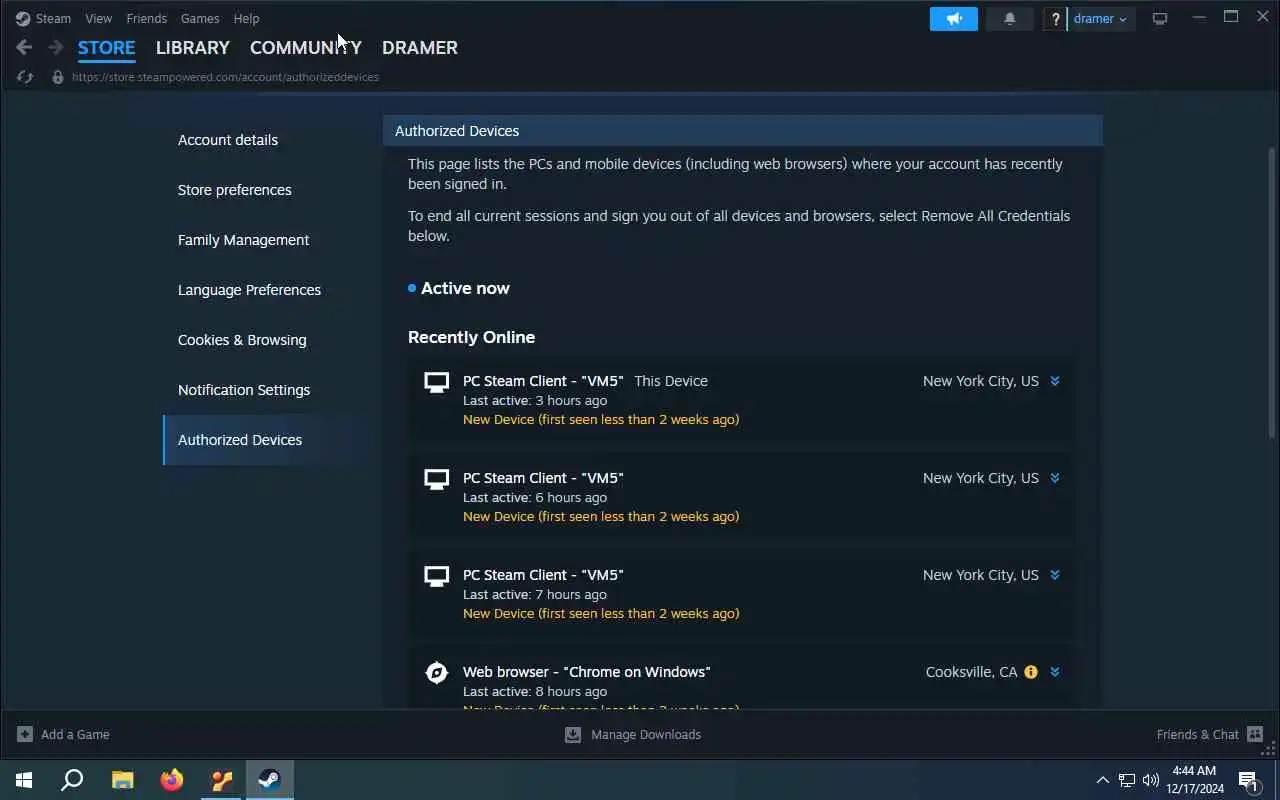
Task: Open the Help menu
Action: (x=246, y=18)
